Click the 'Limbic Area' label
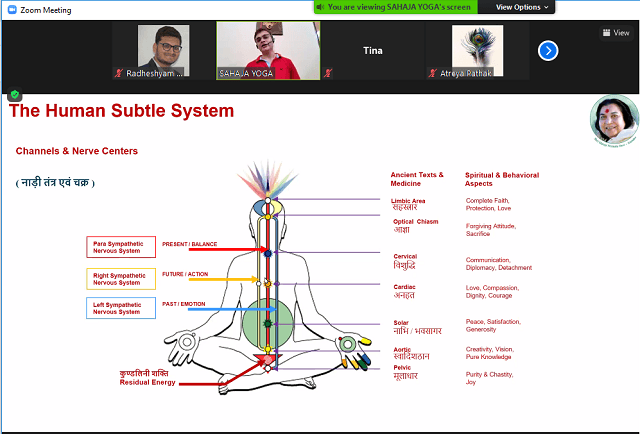 click(408, 201)
